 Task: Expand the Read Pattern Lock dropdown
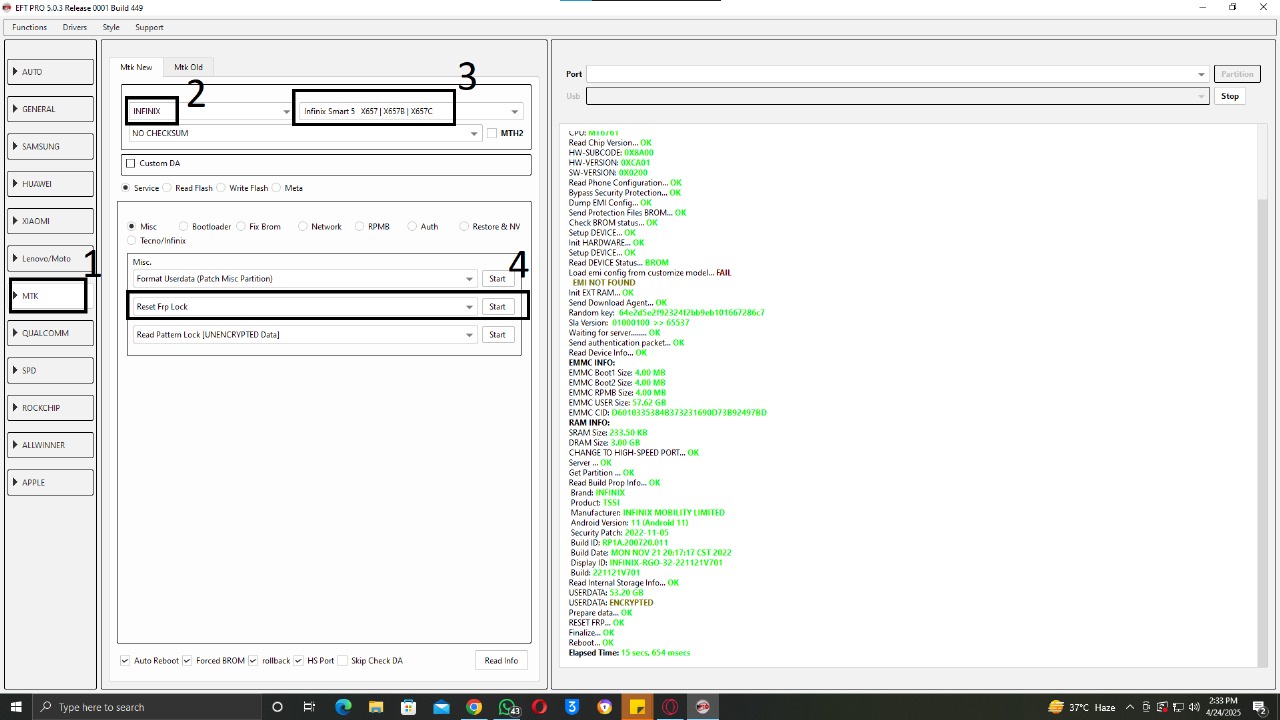[469, 335]
